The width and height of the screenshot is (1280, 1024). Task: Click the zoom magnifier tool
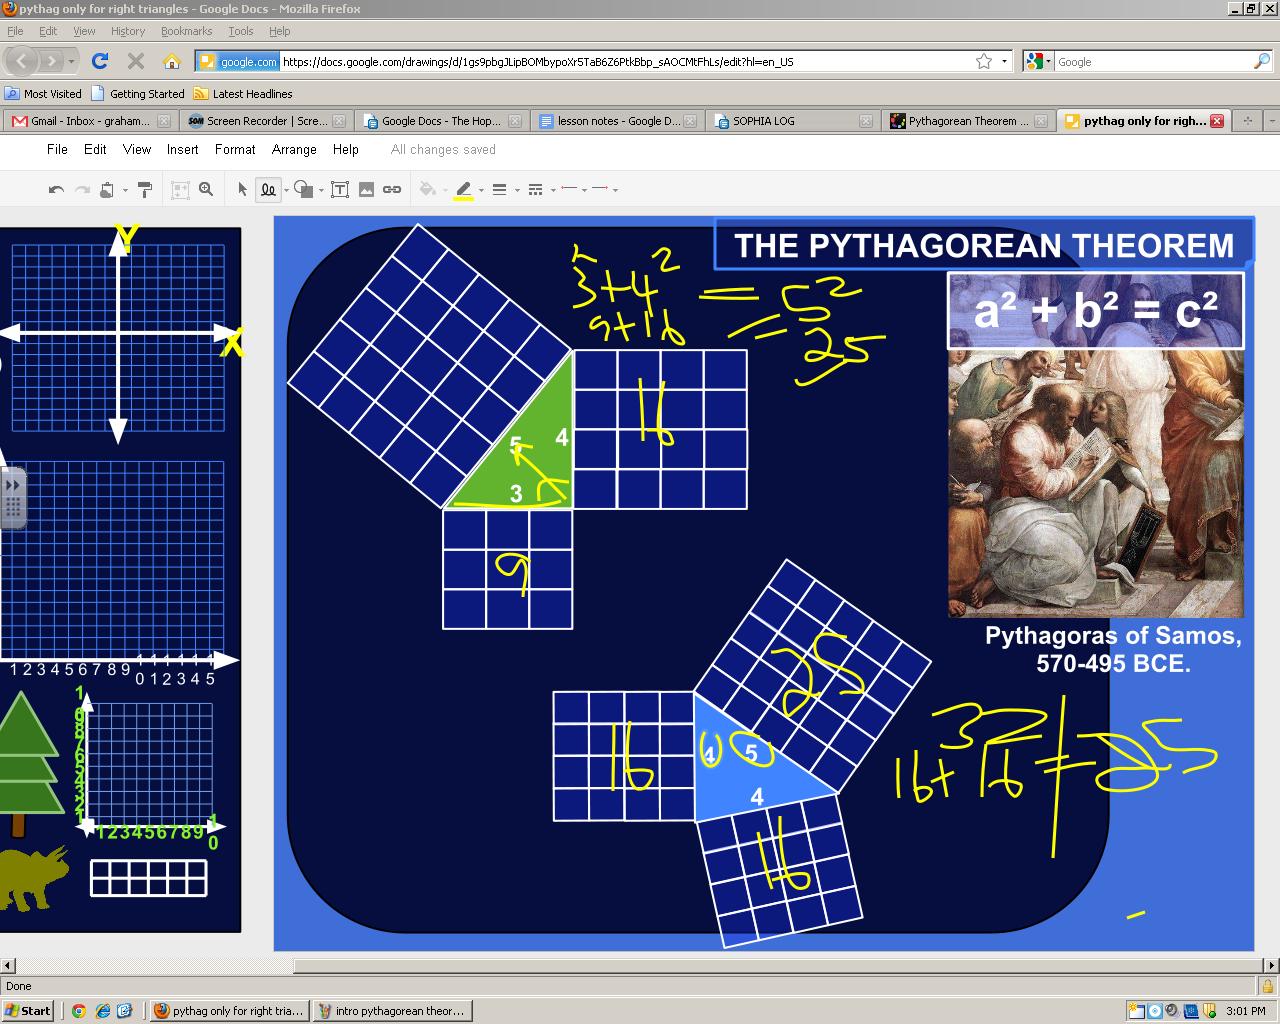(206, 189)
